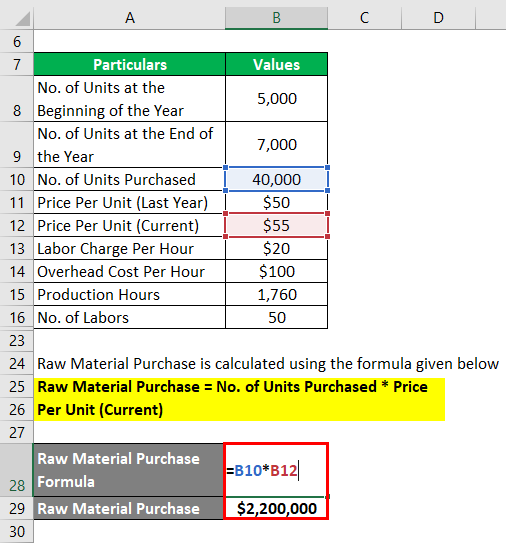Select row 8 header
Image resolution: width=506 pixels, height=543 pixels.
coord(17,99)
